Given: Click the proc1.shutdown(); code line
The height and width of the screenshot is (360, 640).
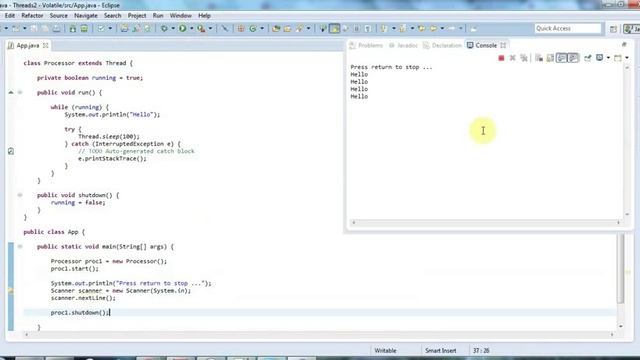Looking at the screenshot, I should 80,313.
